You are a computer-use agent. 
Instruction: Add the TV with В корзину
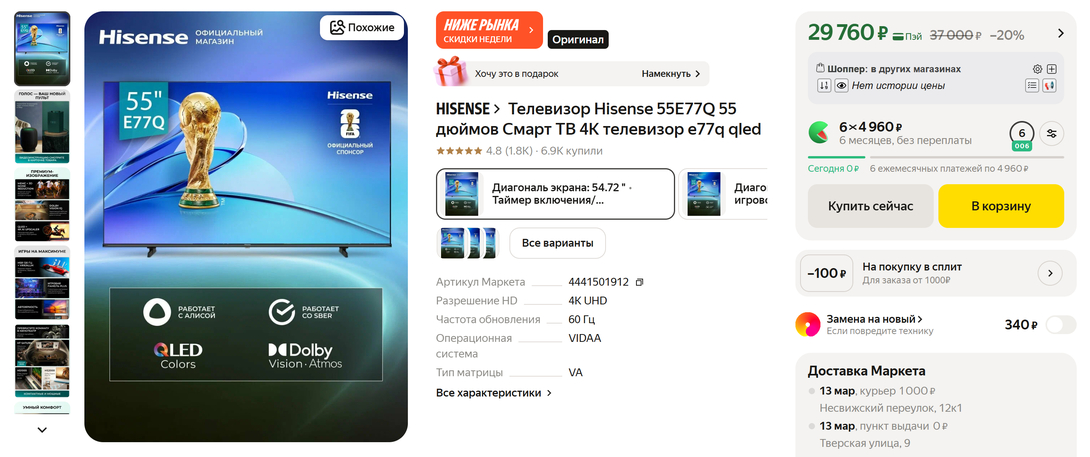click(1001, 206)
